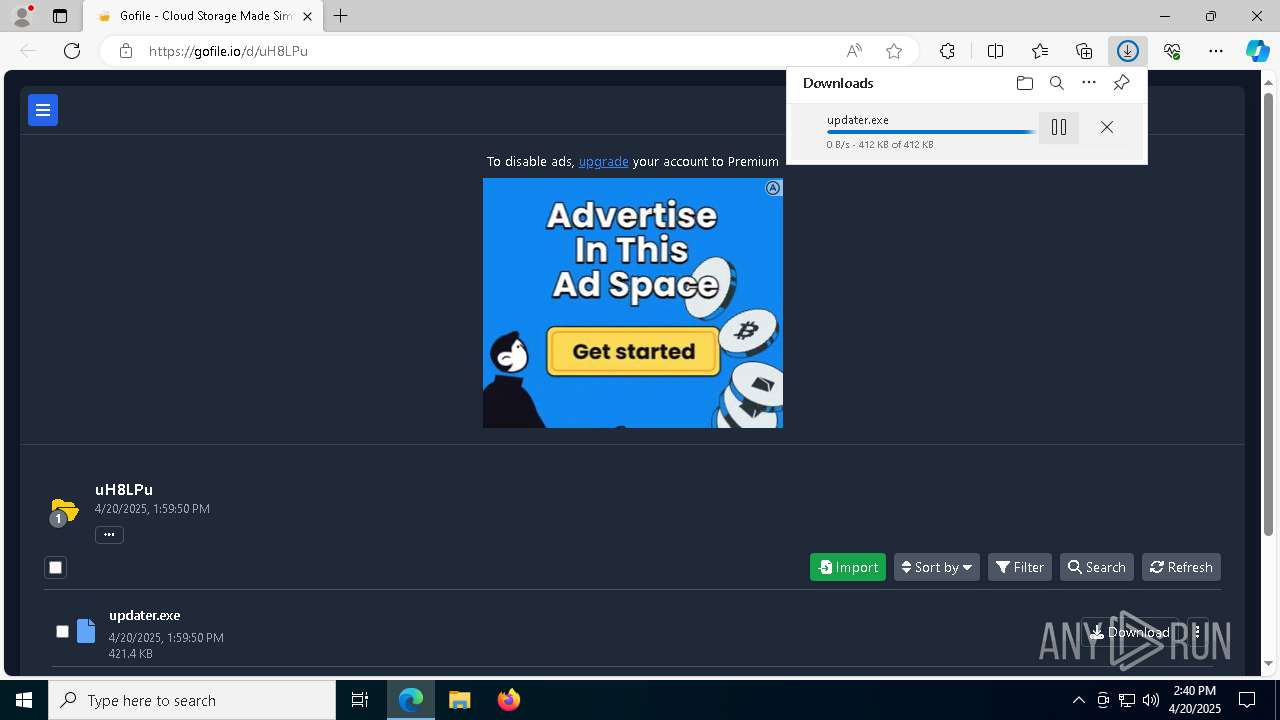The image size is (1280, 720).
Task: Click Get started on the ad
Action: click(x=633, y=351)
